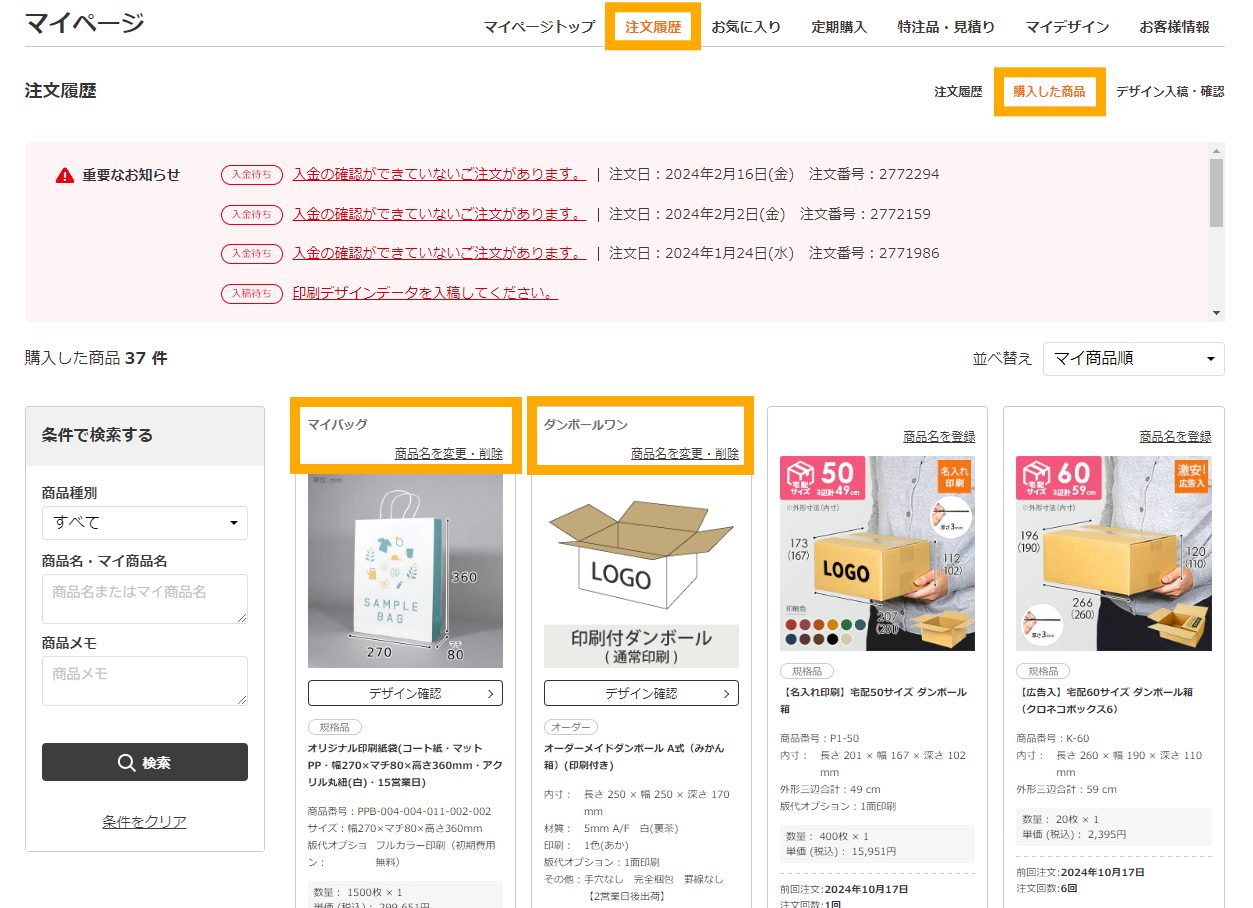
Task: Click デザイン確認 button under 印刷付ダンボール
Action: tap(641, 693)
